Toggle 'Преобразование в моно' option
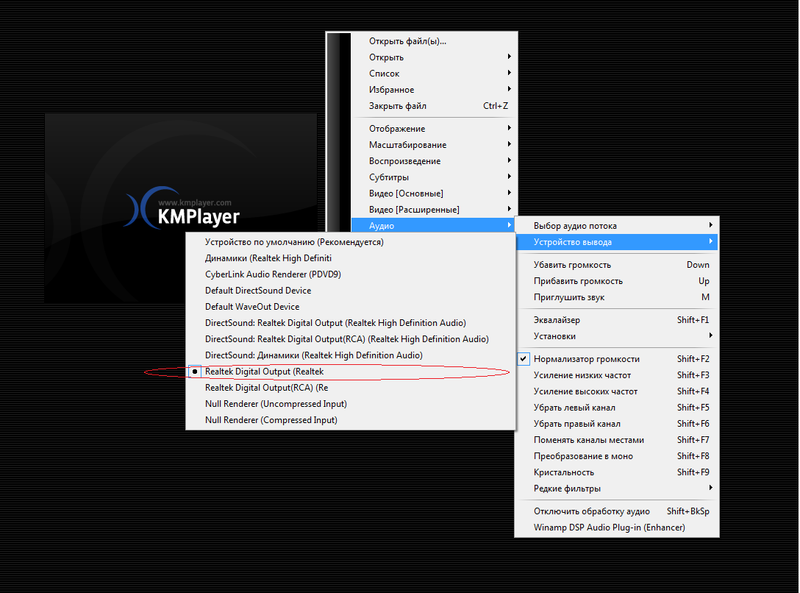This screenshot has height=593, width=800. pyautogui.click(x=617, y=456)
